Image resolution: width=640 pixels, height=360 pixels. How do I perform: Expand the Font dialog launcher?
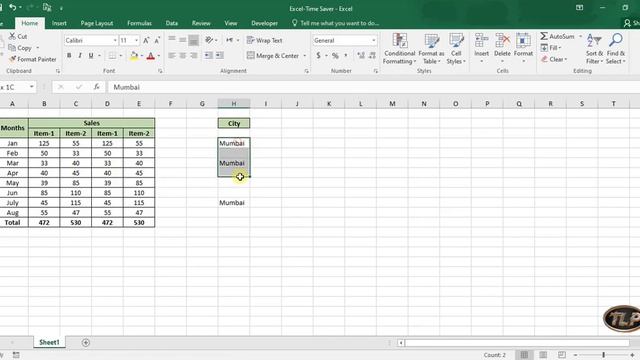tap(160, 71)
